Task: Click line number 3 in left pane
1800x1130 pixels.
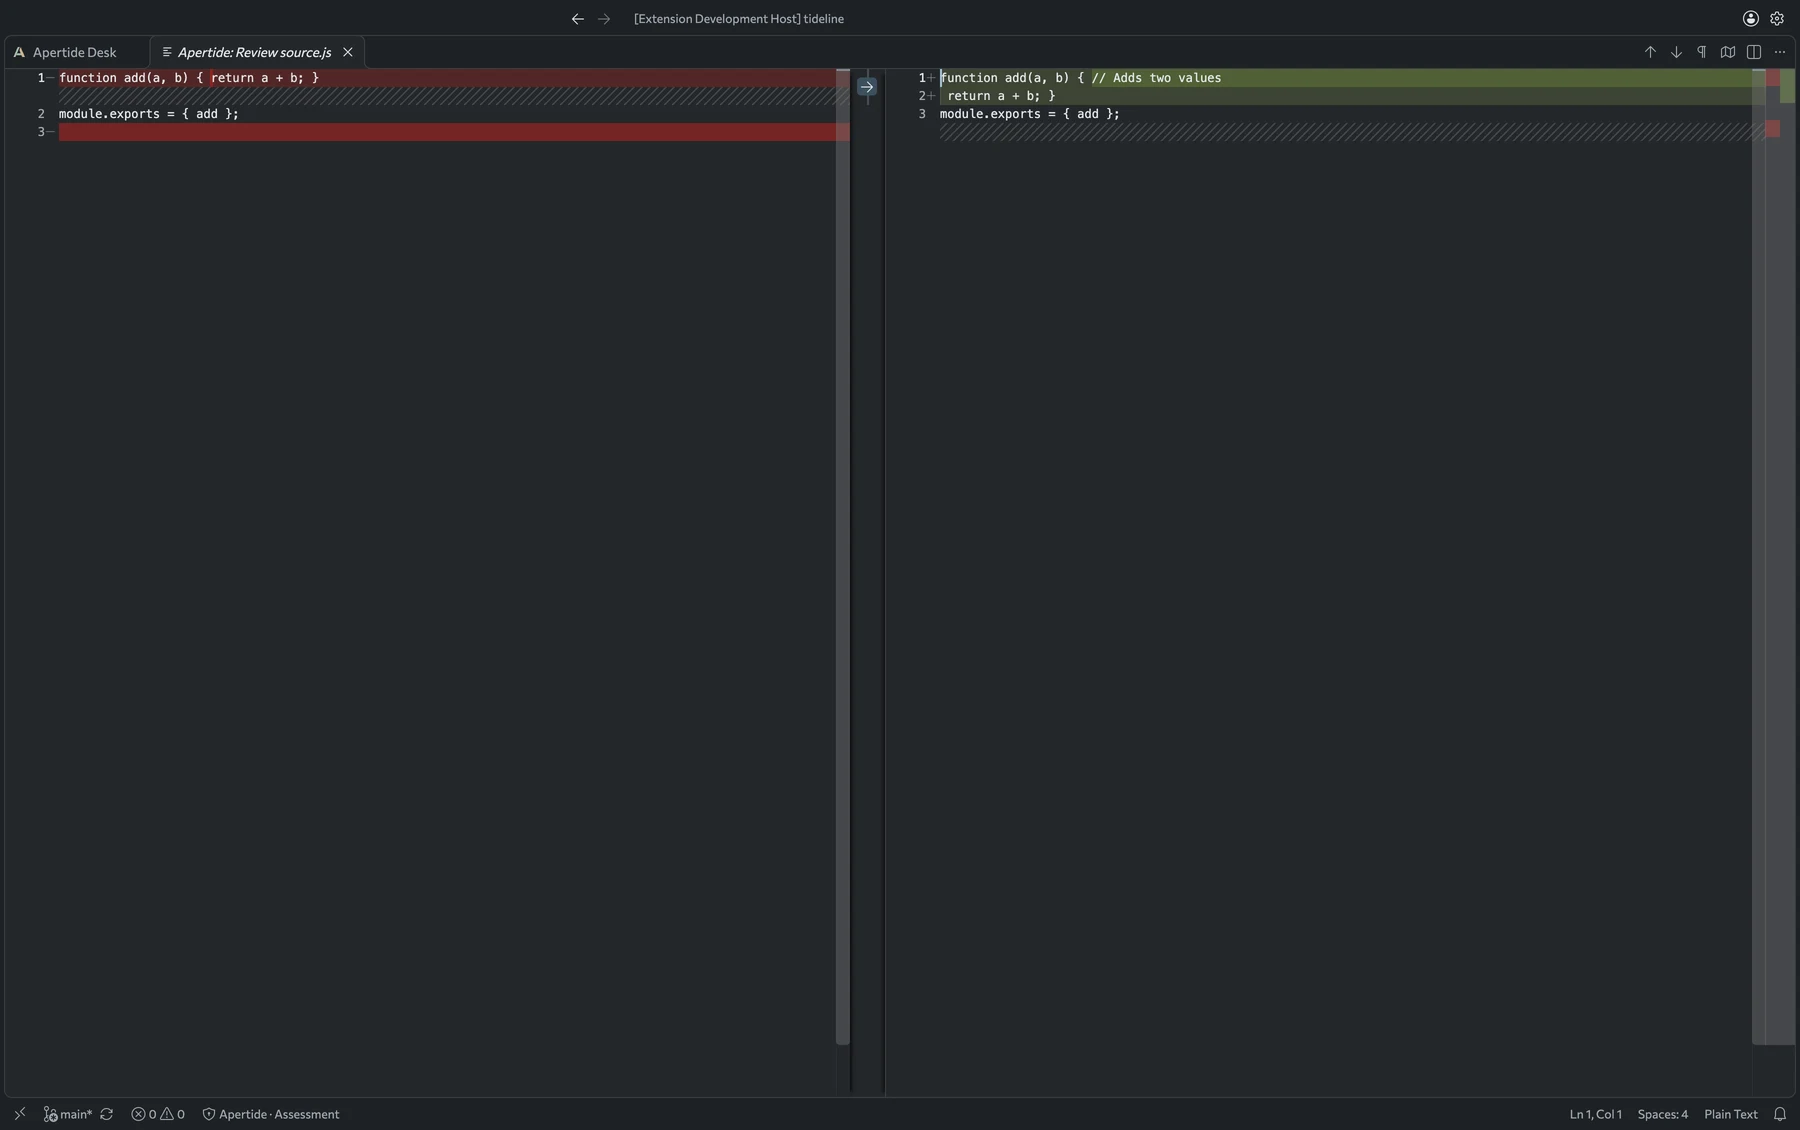Action: coord(41,132)
